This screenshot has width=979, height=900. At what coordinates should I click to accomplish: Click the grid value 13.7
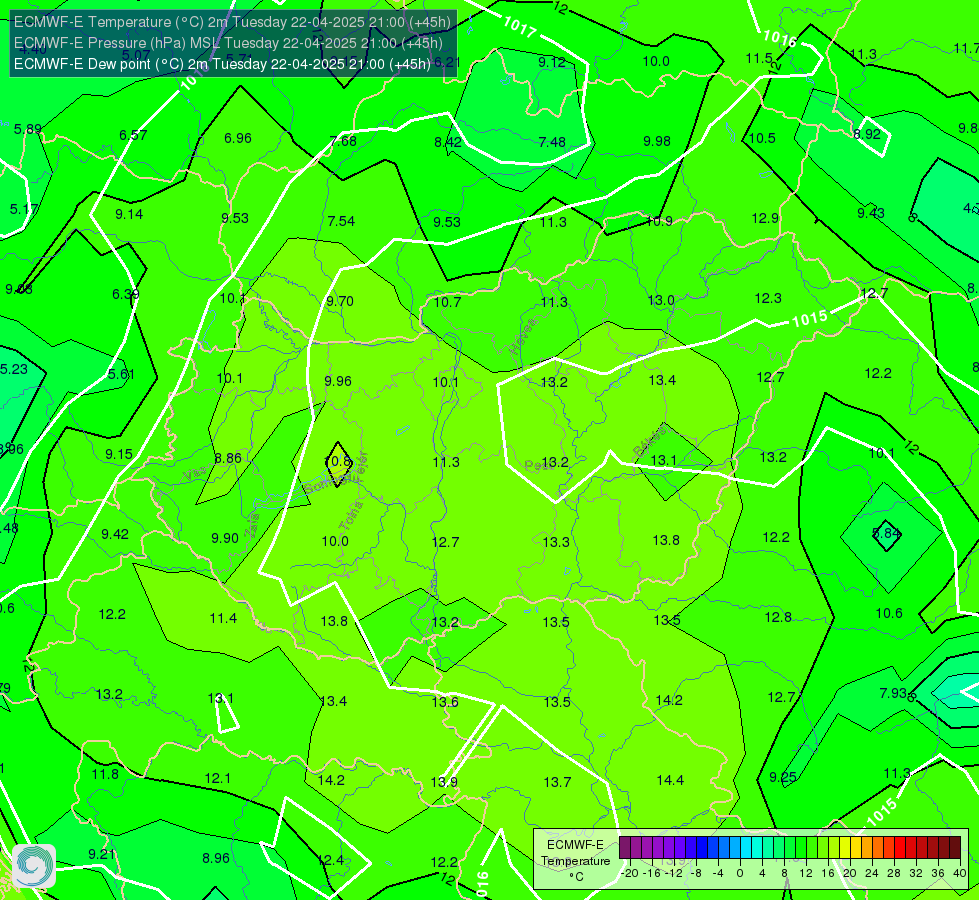tap(557, 782)
